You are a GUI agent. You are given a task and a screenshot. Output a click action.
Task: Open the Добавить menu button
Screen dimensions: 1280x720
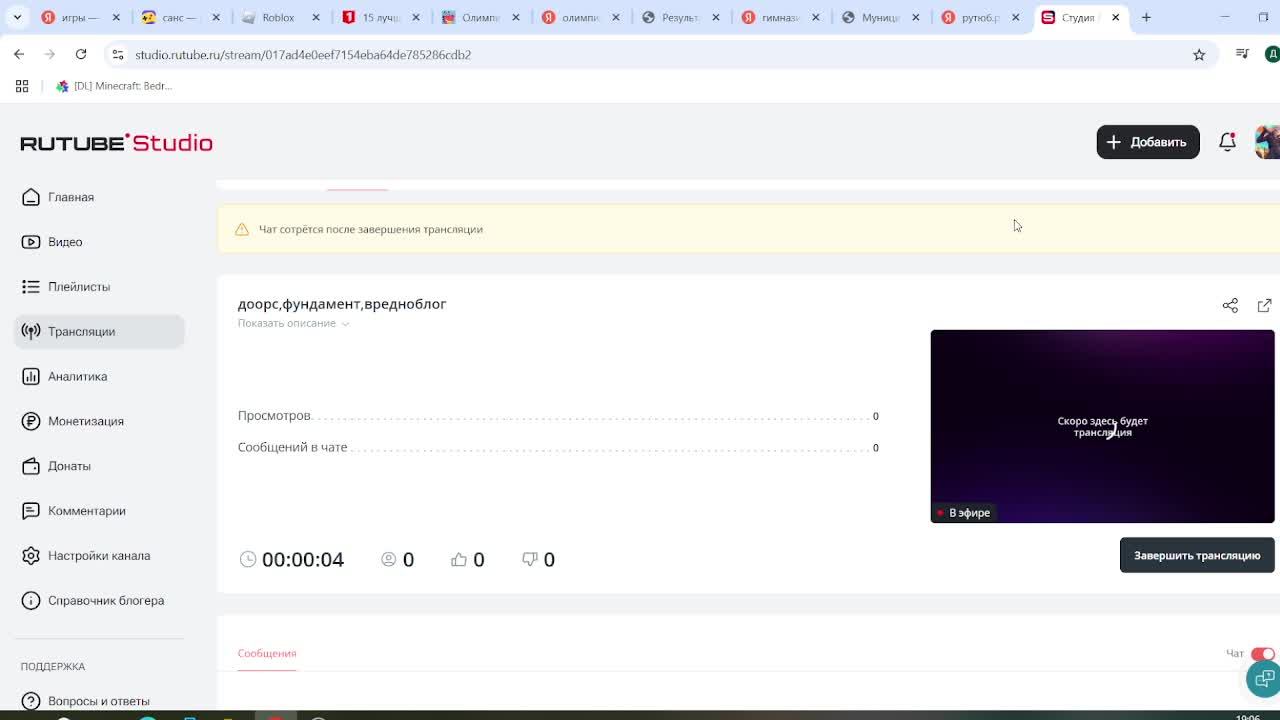pos(1148,142)
